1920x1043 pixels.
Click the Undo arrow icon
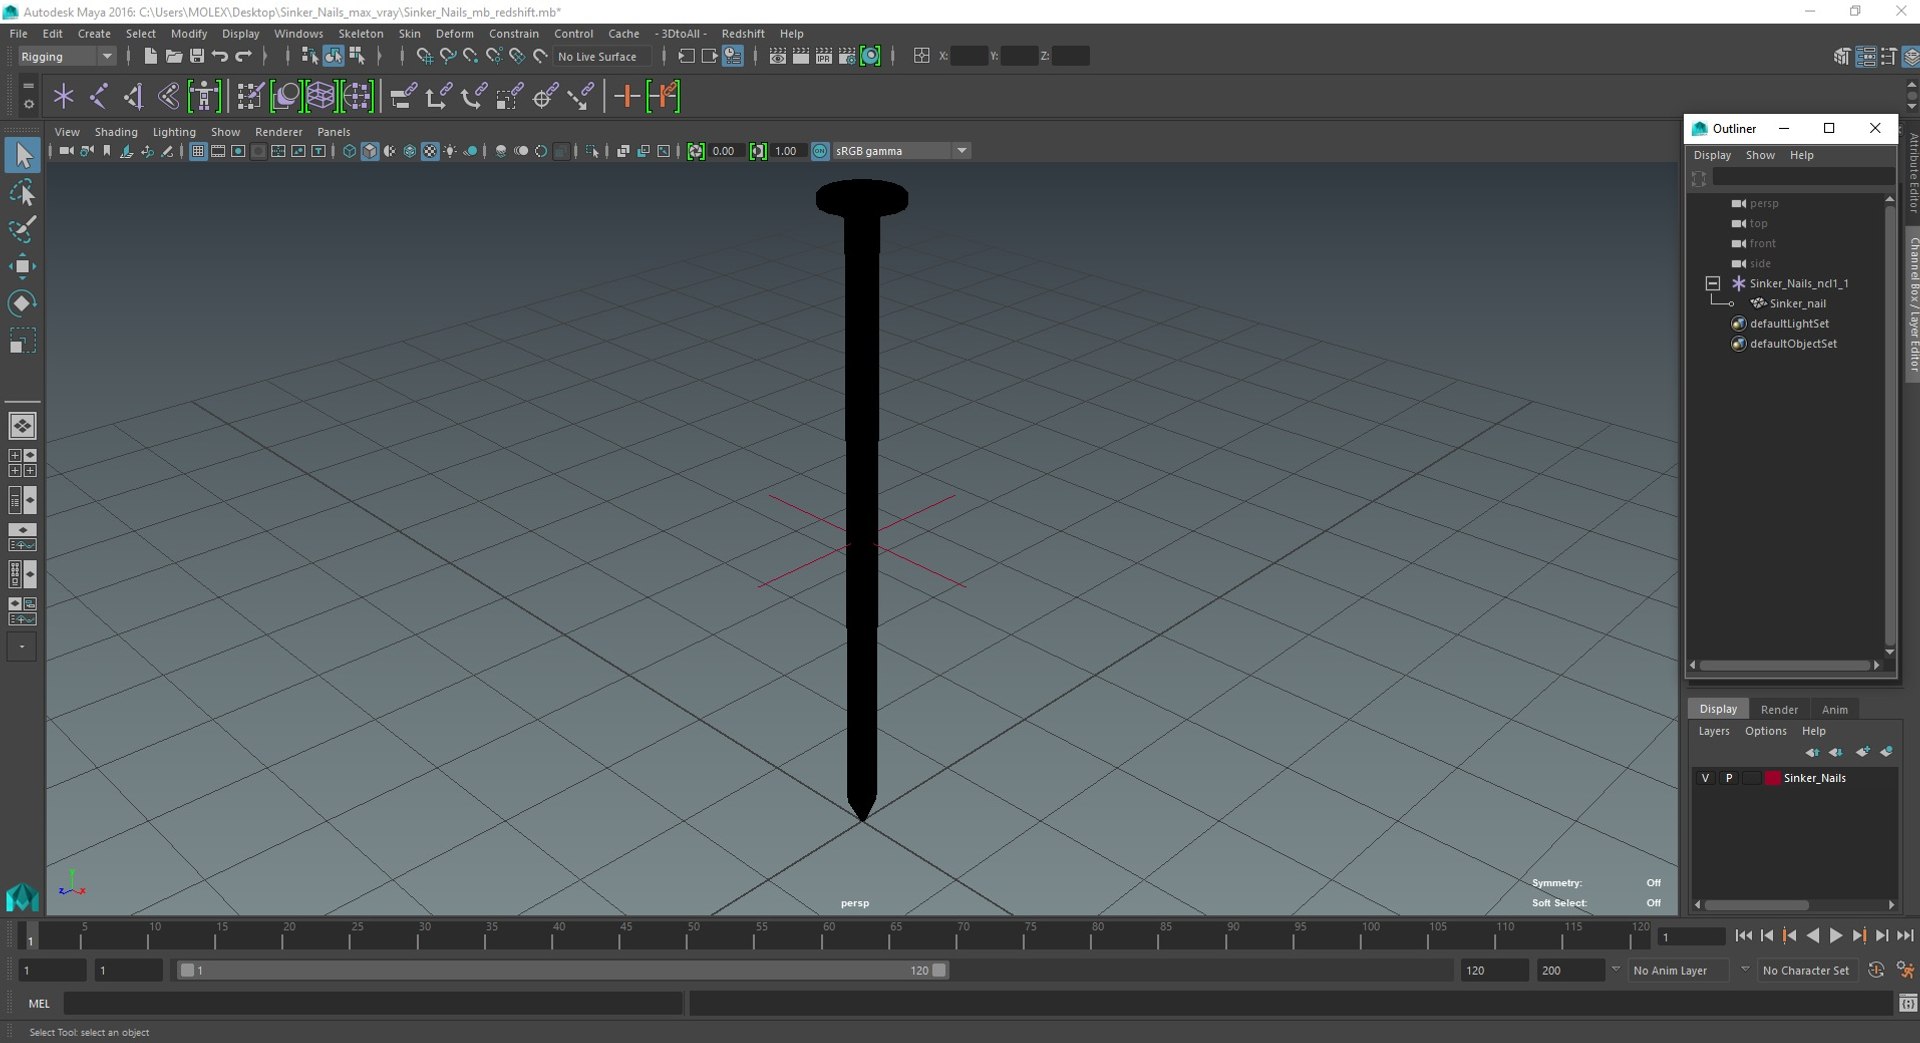(220, 56)
